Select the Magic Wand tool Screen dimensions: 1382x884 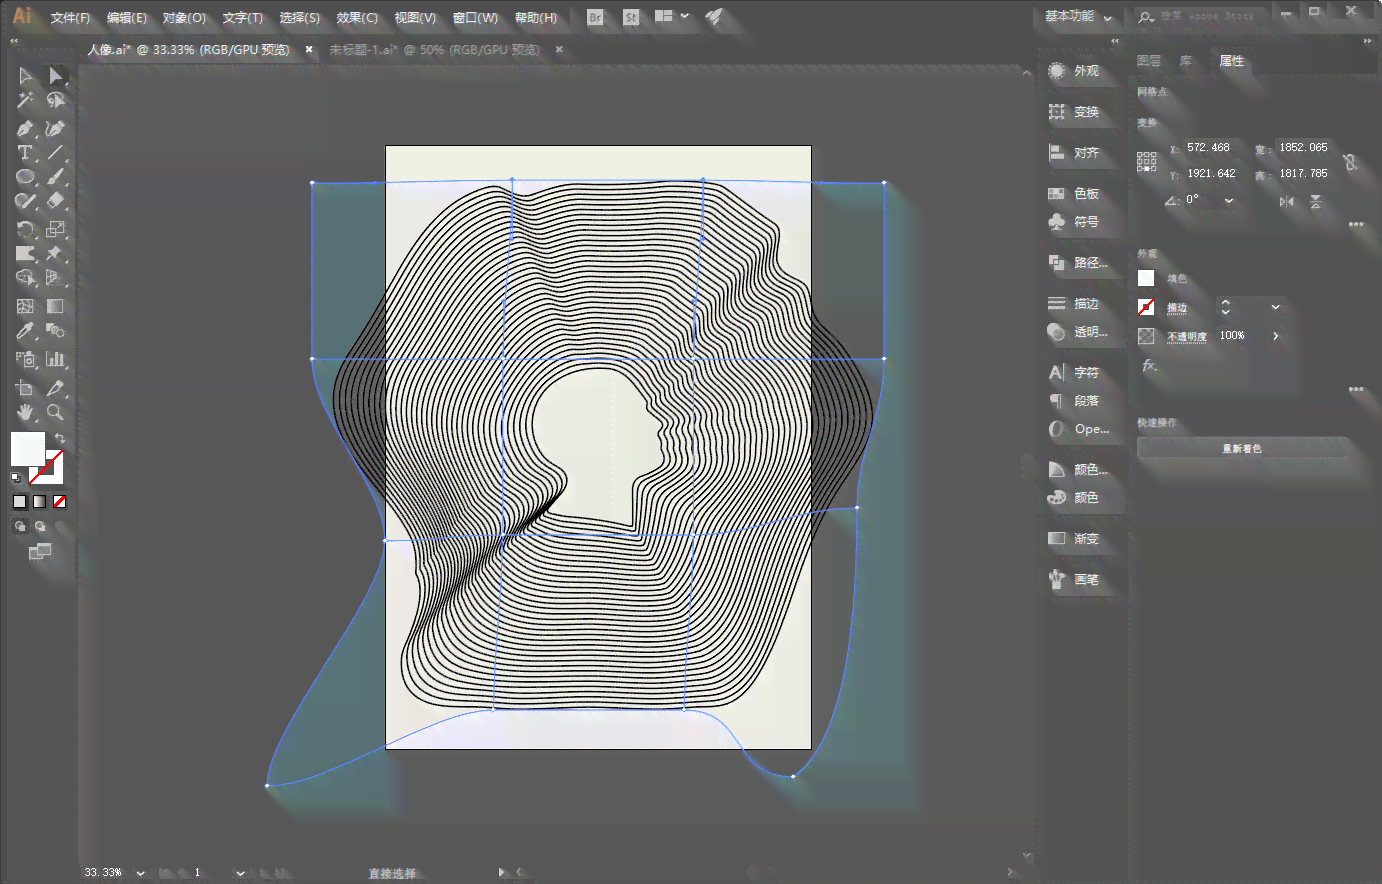[25, 101]
